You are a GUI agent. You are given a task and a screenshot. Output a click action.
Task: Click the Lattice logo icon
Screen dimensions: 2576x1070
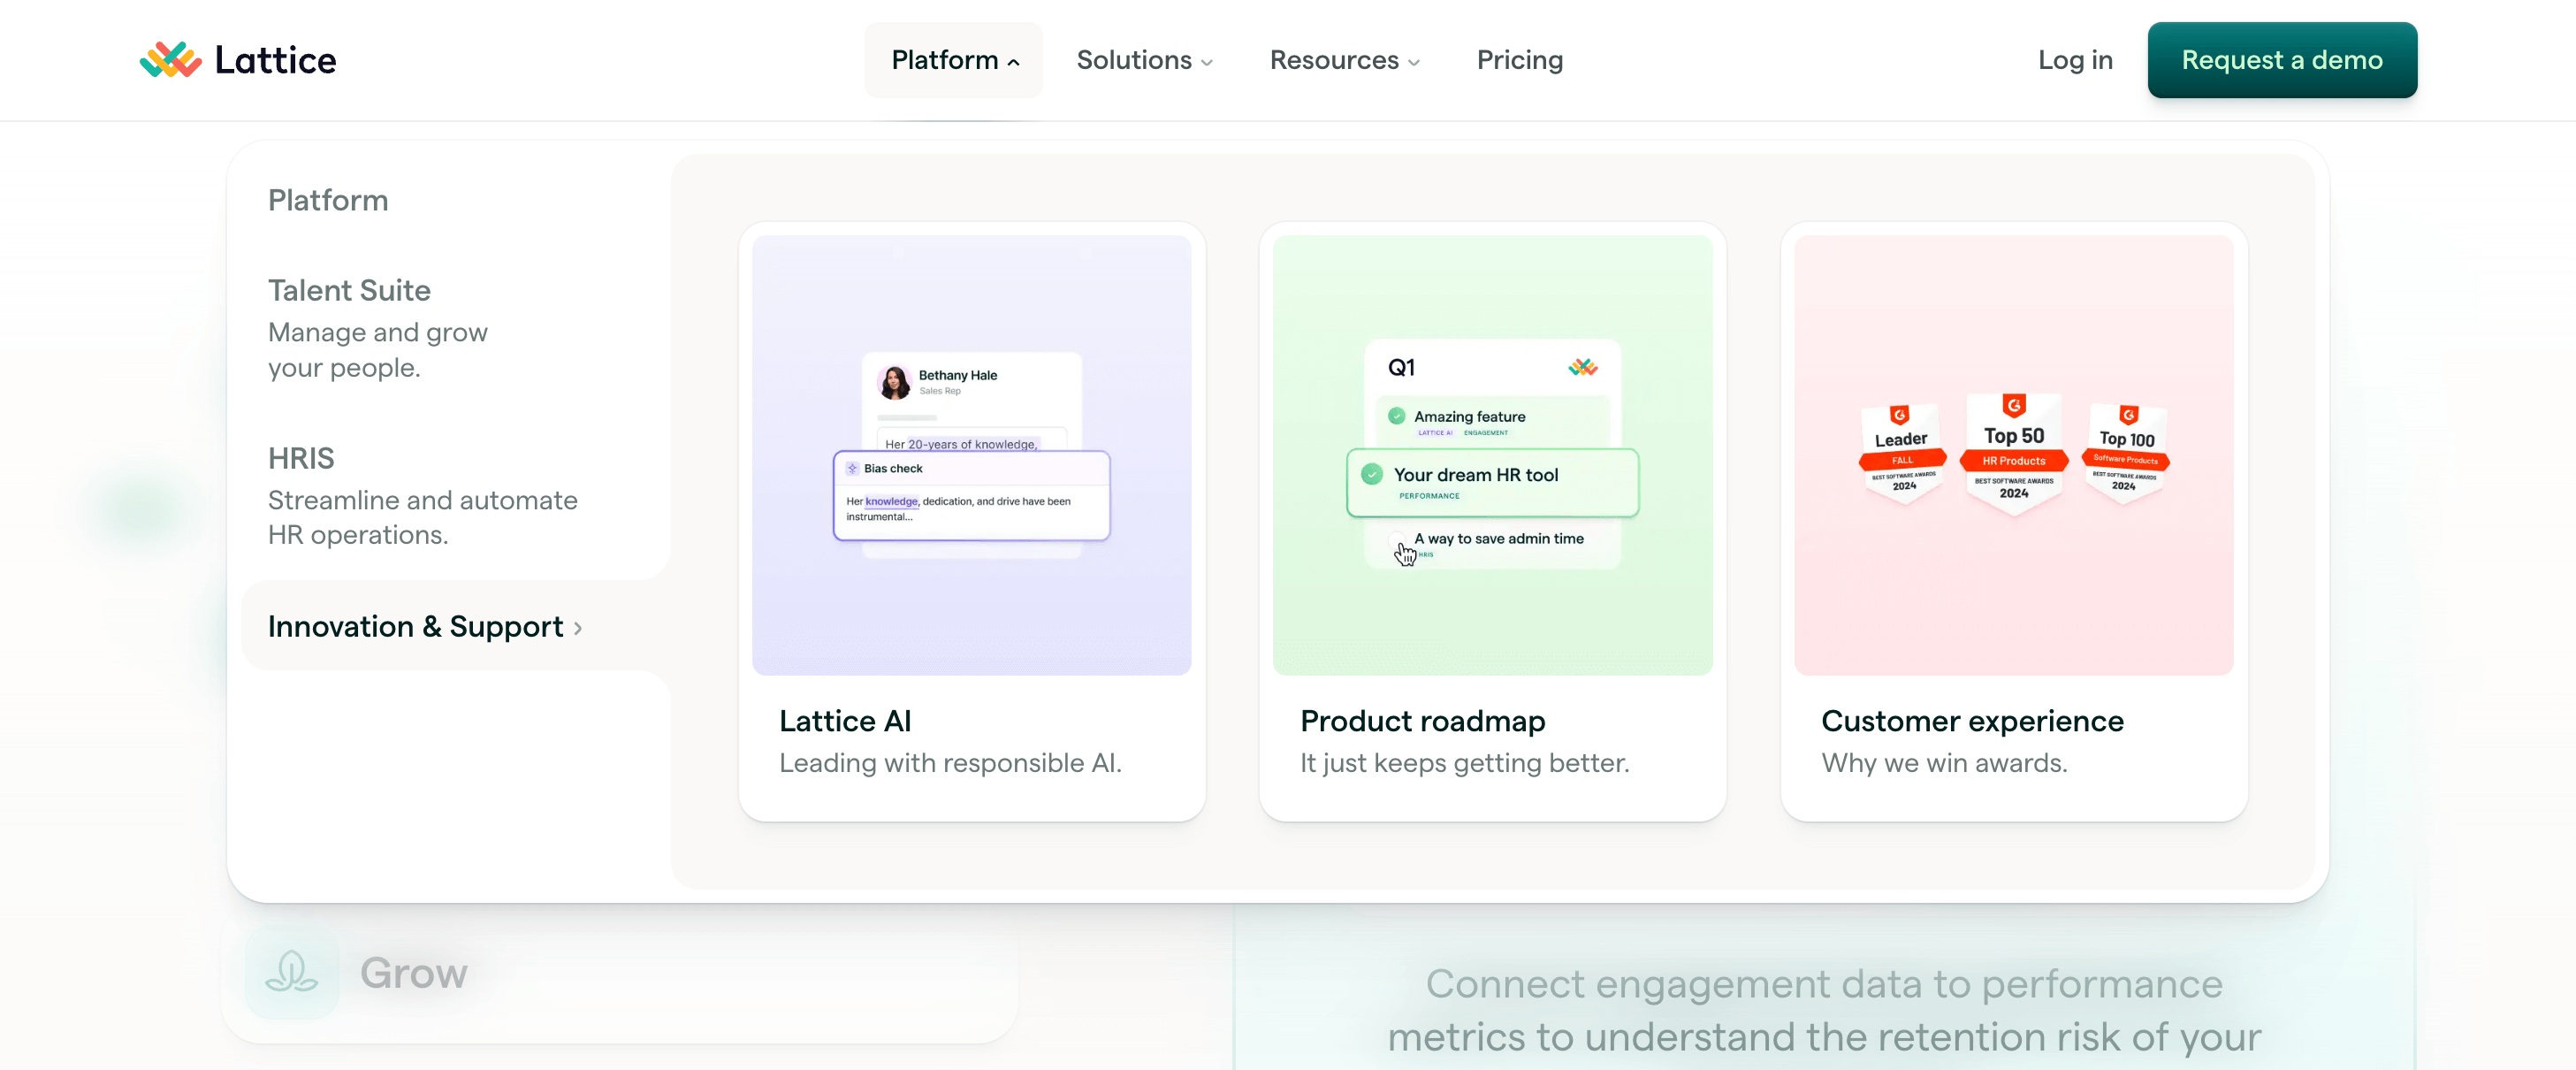[171, 60]
